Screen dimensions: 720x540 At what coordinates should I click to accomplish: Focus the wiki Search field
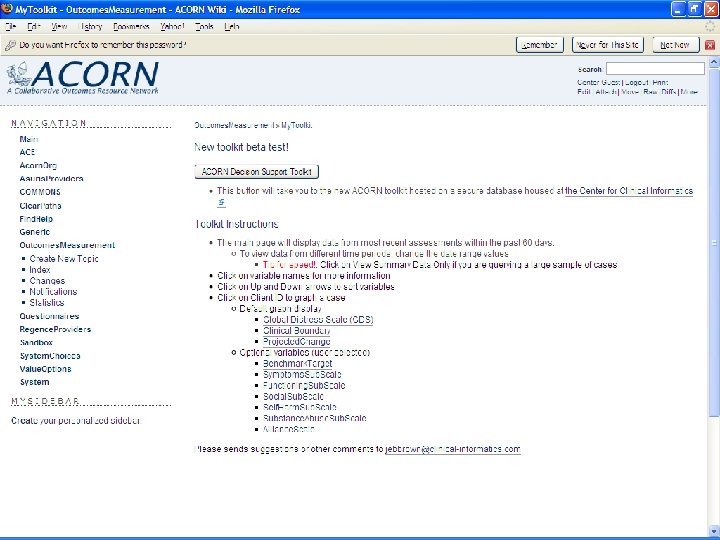pos(655,69)
